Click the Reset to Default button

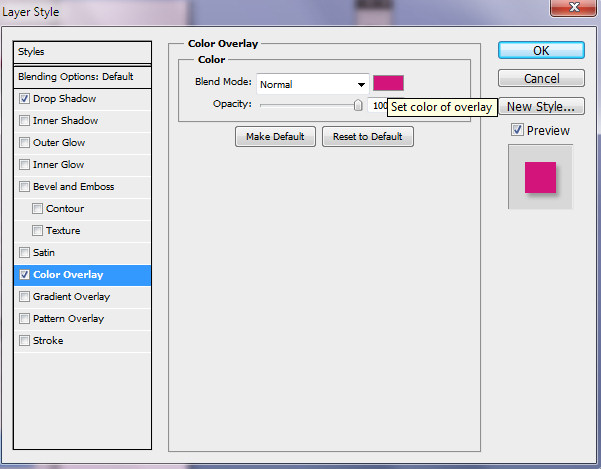tap(368, 137)
